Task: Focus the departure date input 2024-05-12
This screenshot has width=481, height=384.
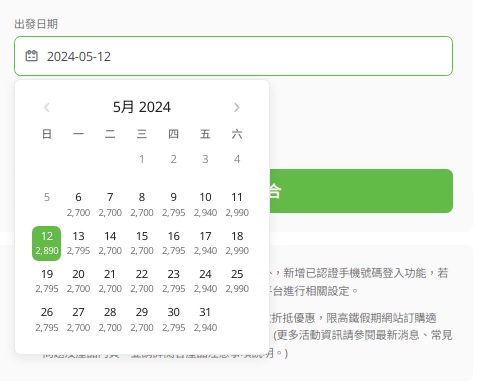Action: (233, 56)
